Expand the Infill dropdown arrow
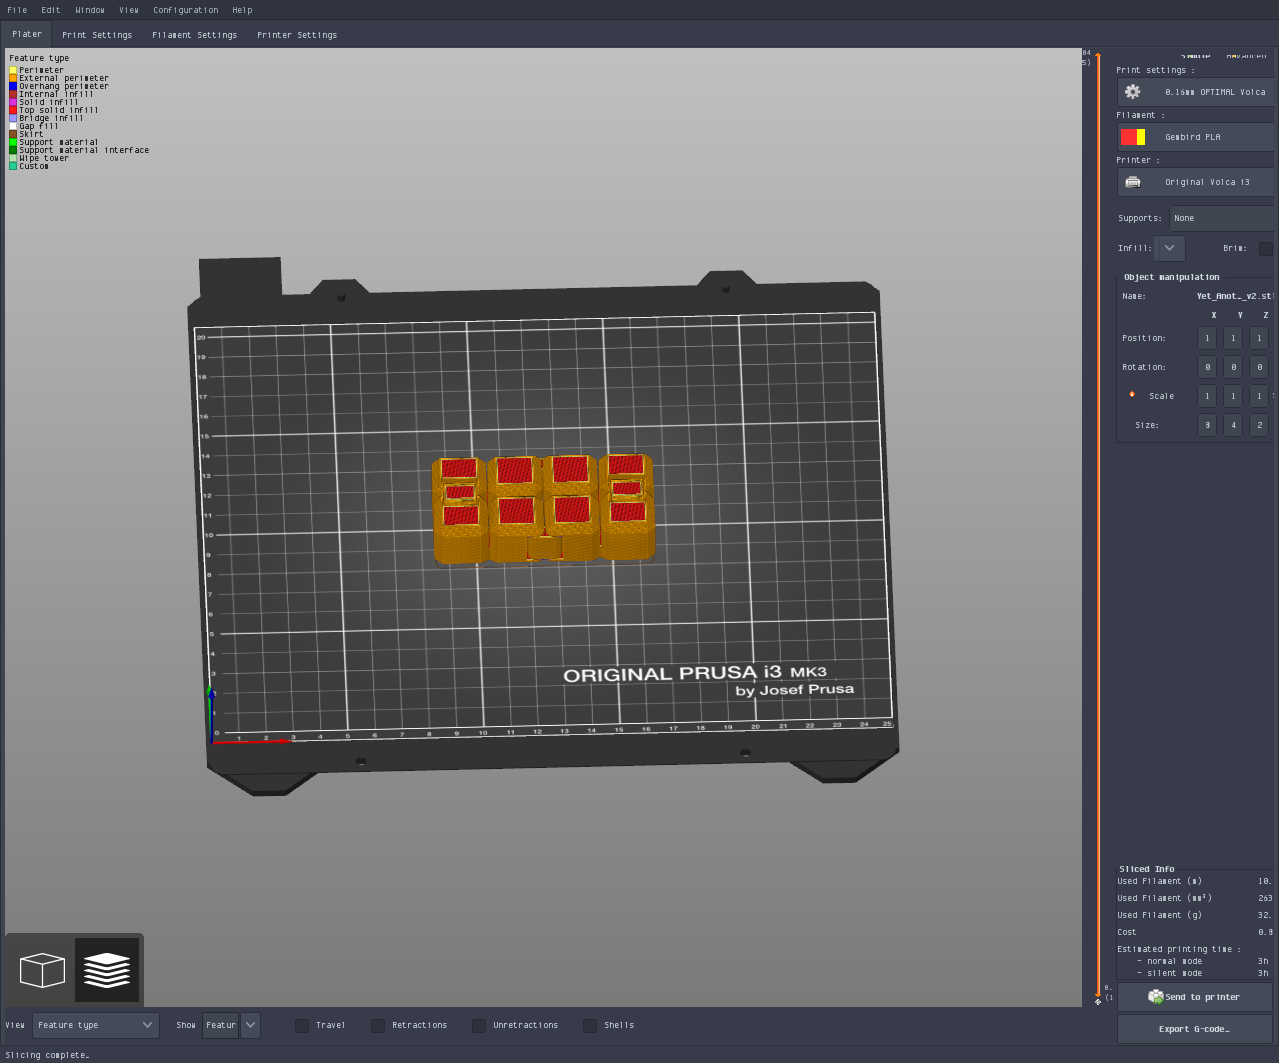The width and height of the screenshot is (1279, 1063). (x=1170, y=248)
